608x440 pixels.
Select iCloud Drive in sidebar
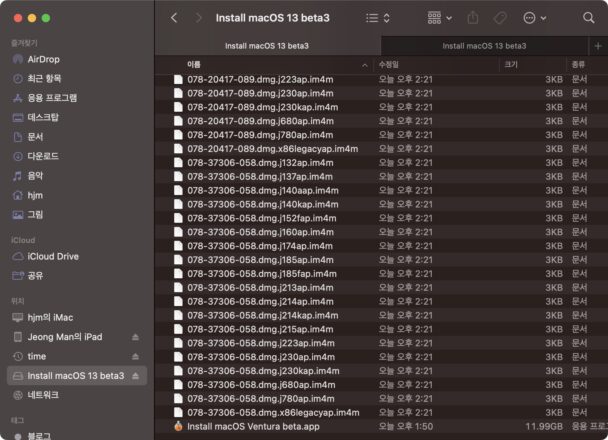53,256
